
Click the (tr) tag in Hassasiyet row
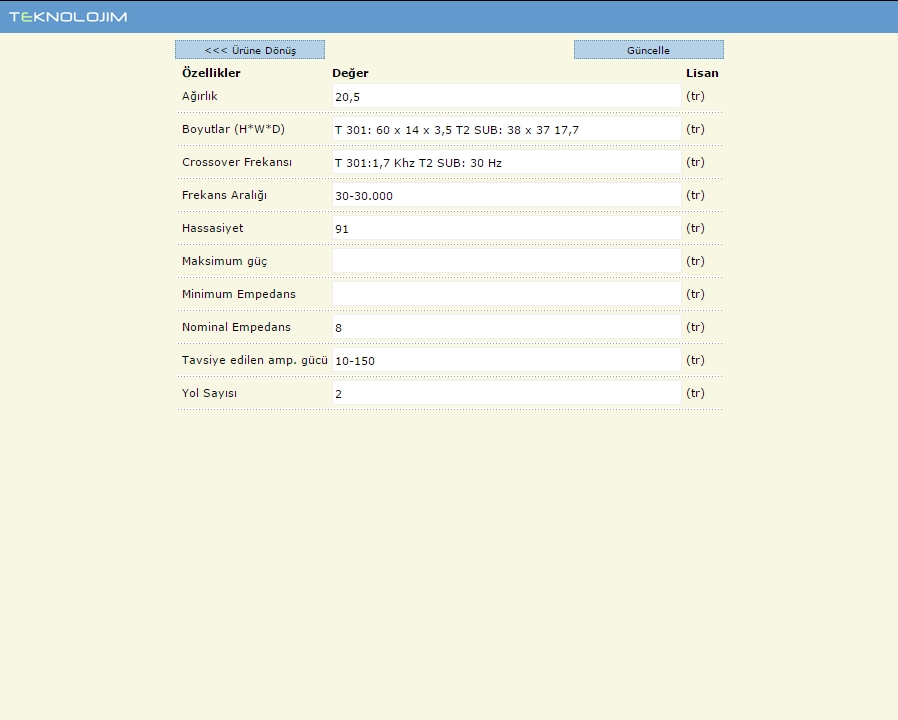coord(695,228)
